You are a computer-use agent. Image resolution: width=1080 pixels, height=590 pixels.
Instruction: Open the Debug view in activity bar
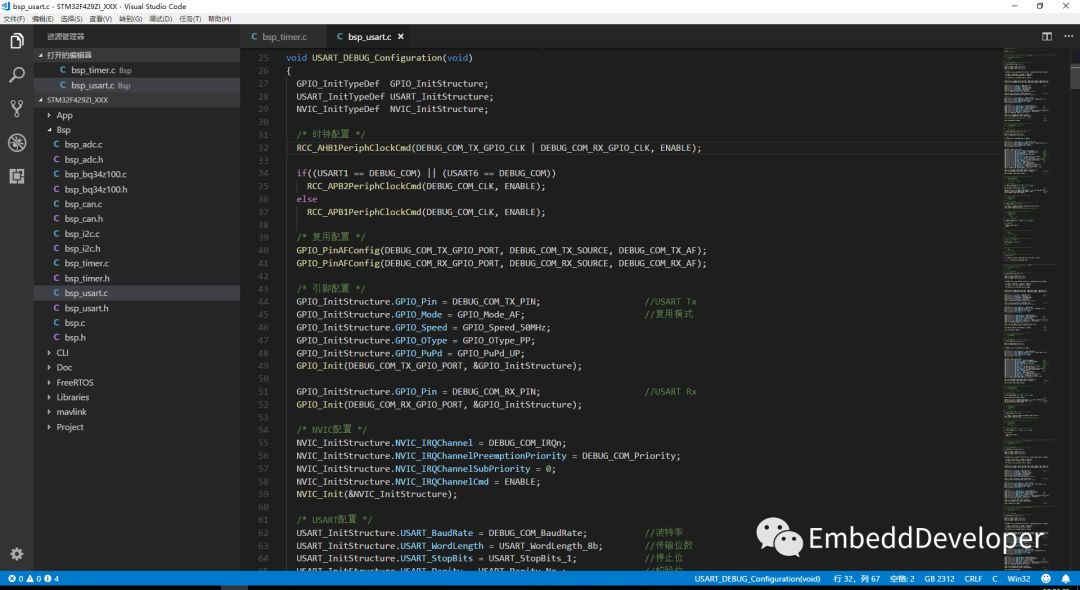[x=17, y=142]
